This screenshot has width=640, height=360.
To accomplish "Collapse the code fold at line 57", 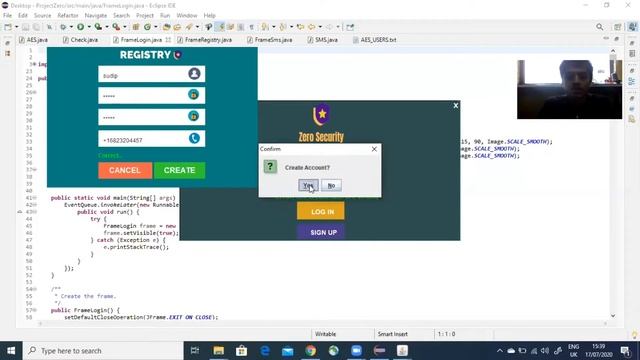I will click(x=35, y=310).
